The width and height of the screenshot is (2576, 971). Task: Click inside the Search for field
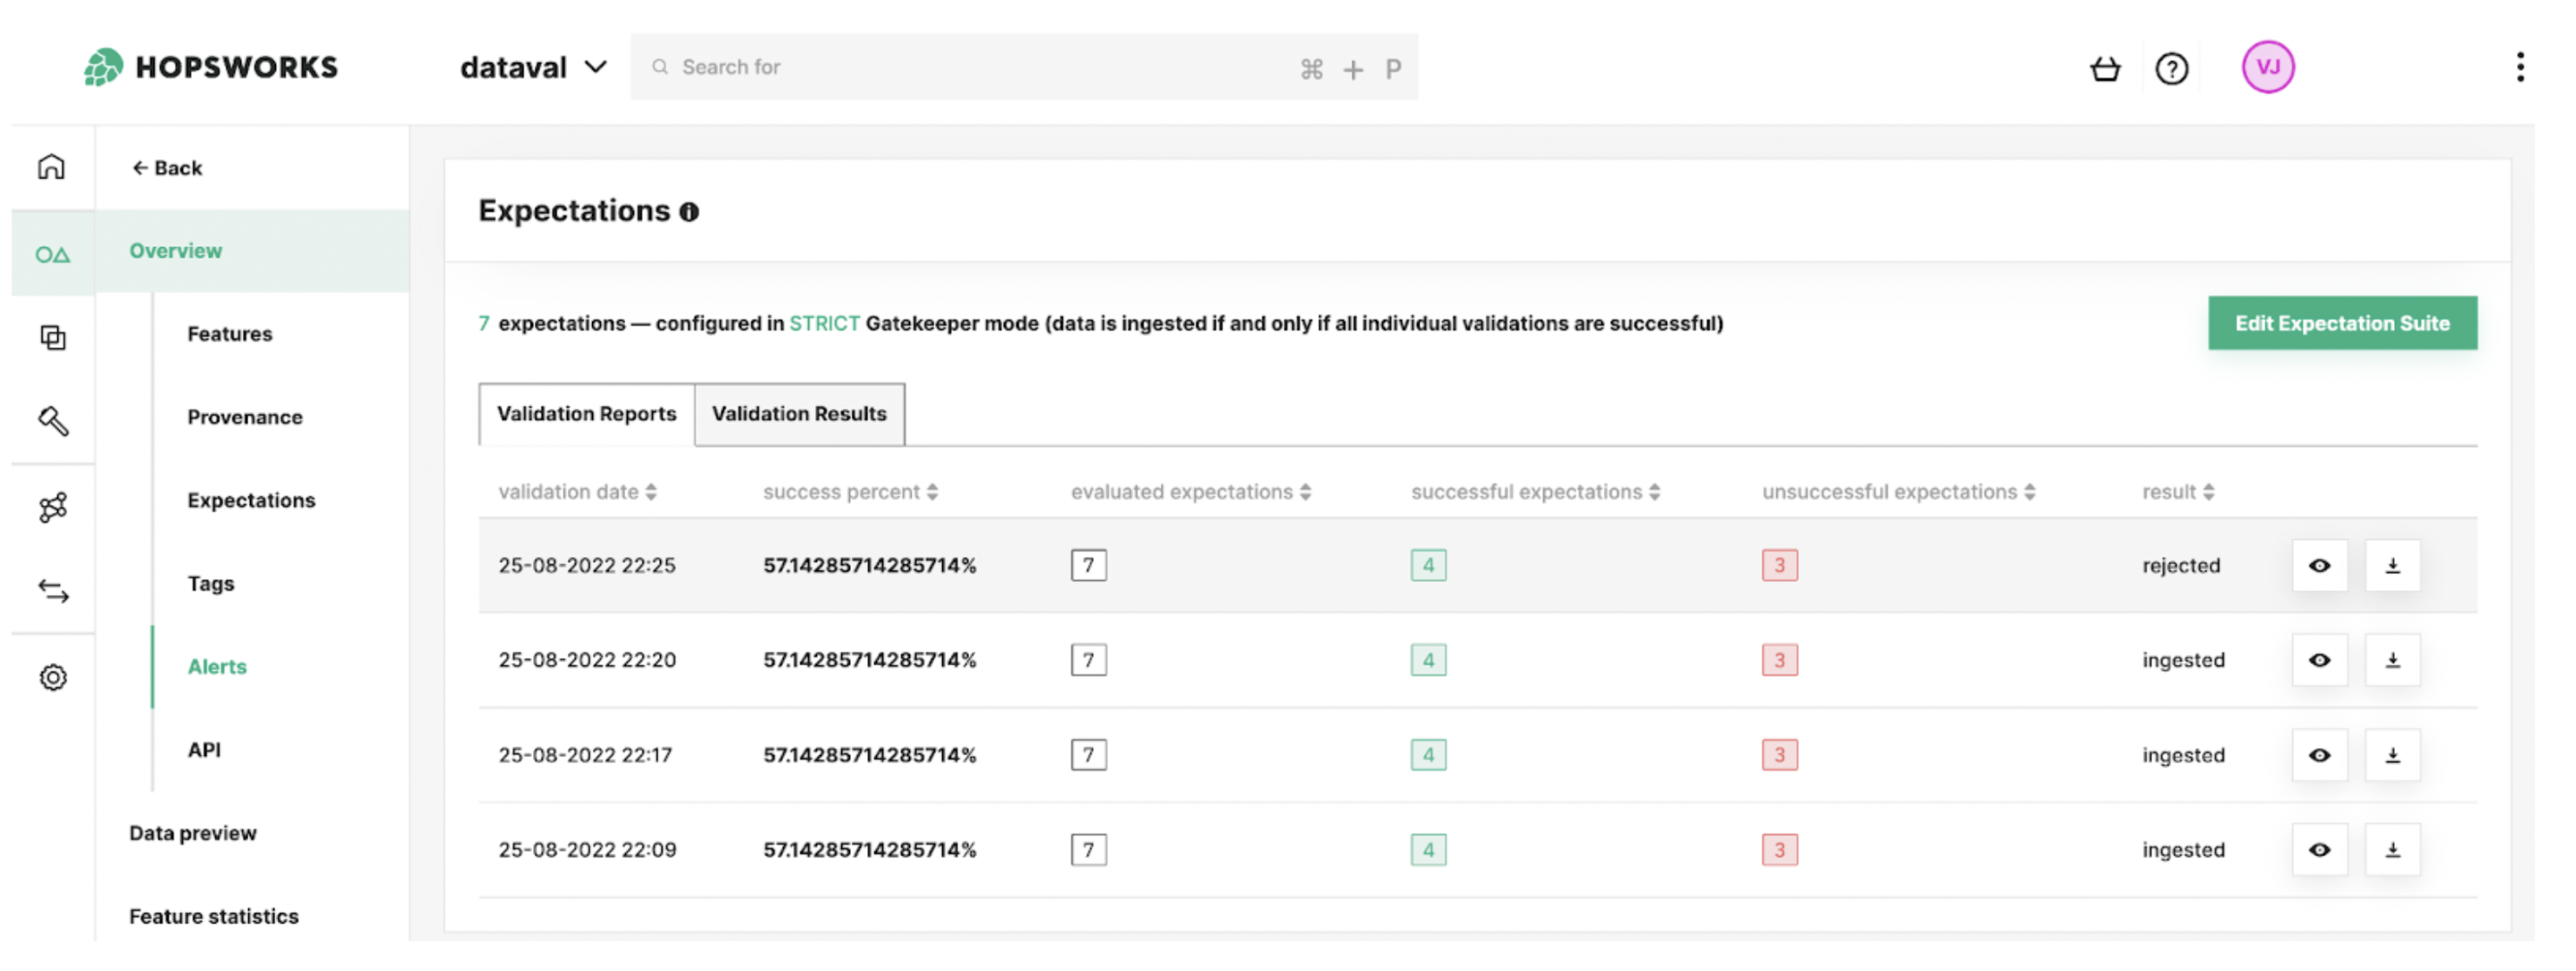coord(900,66)
